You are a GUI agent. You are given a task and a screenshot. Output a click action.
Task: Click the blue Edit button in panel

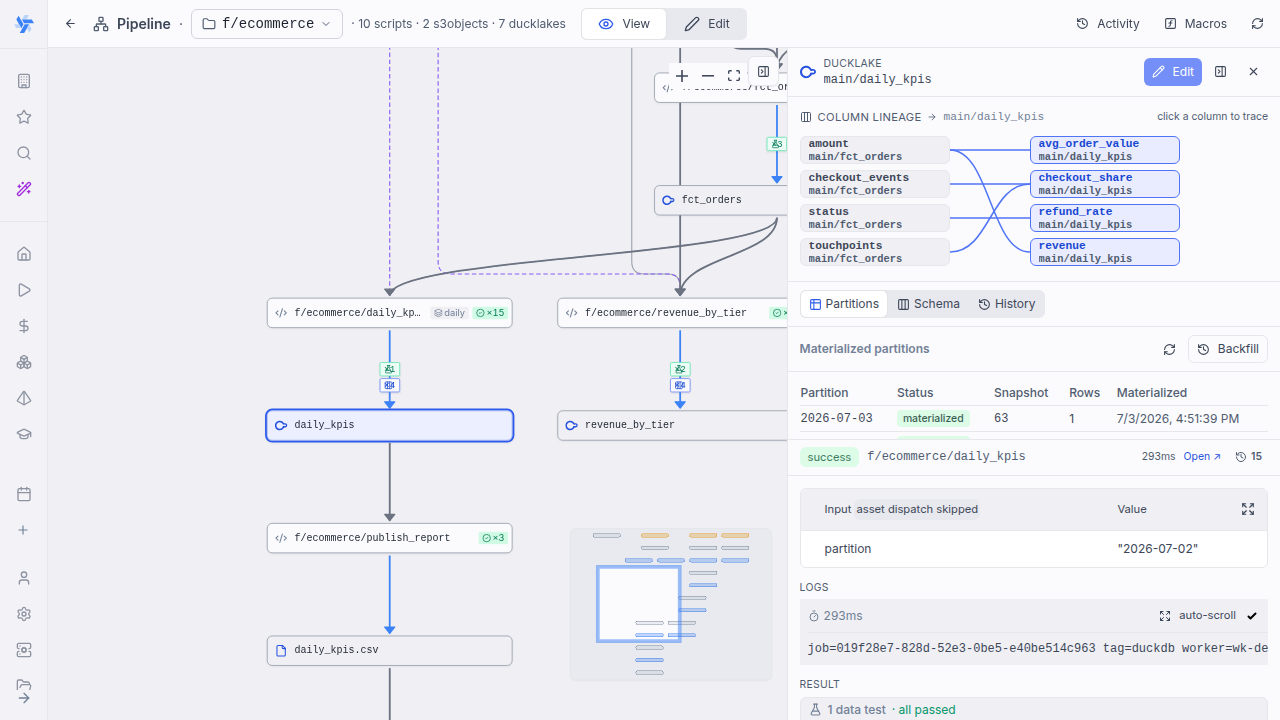point(1173,72)
